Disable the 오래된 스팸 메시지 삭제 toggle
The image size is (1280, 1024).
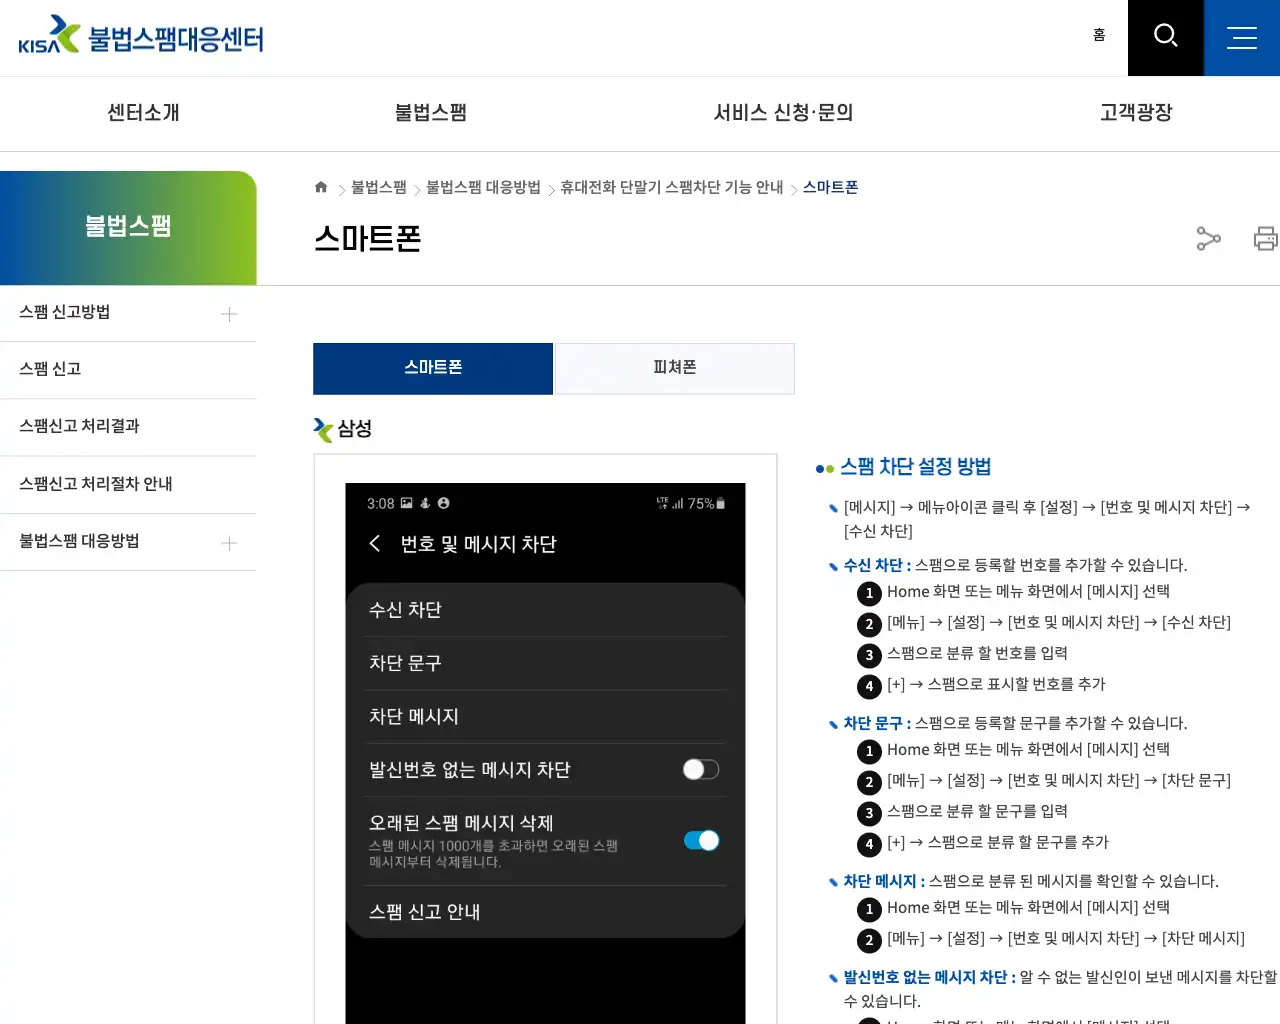[x=701, y=840]
